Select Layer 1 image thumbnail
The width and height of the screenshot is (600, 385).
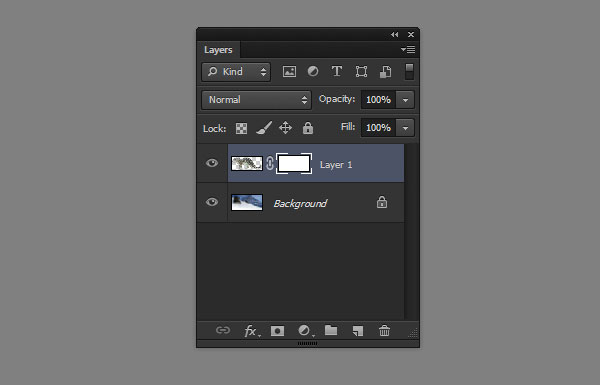(x=247, y=163)
